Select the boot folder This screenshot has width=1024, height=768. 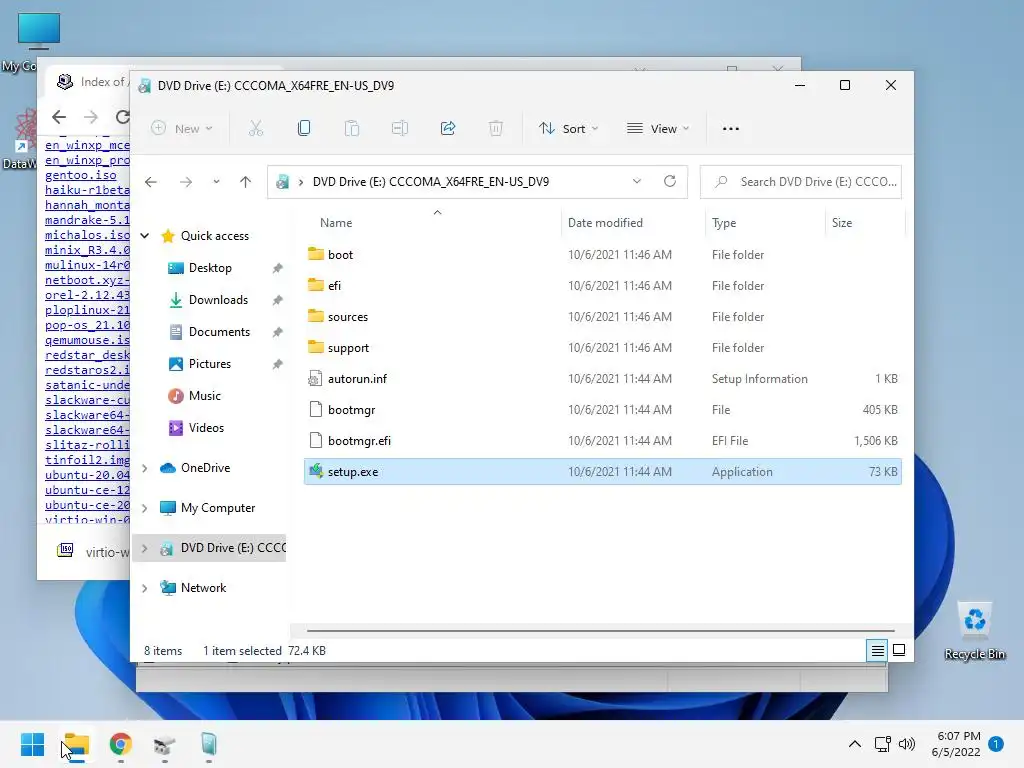603,255
